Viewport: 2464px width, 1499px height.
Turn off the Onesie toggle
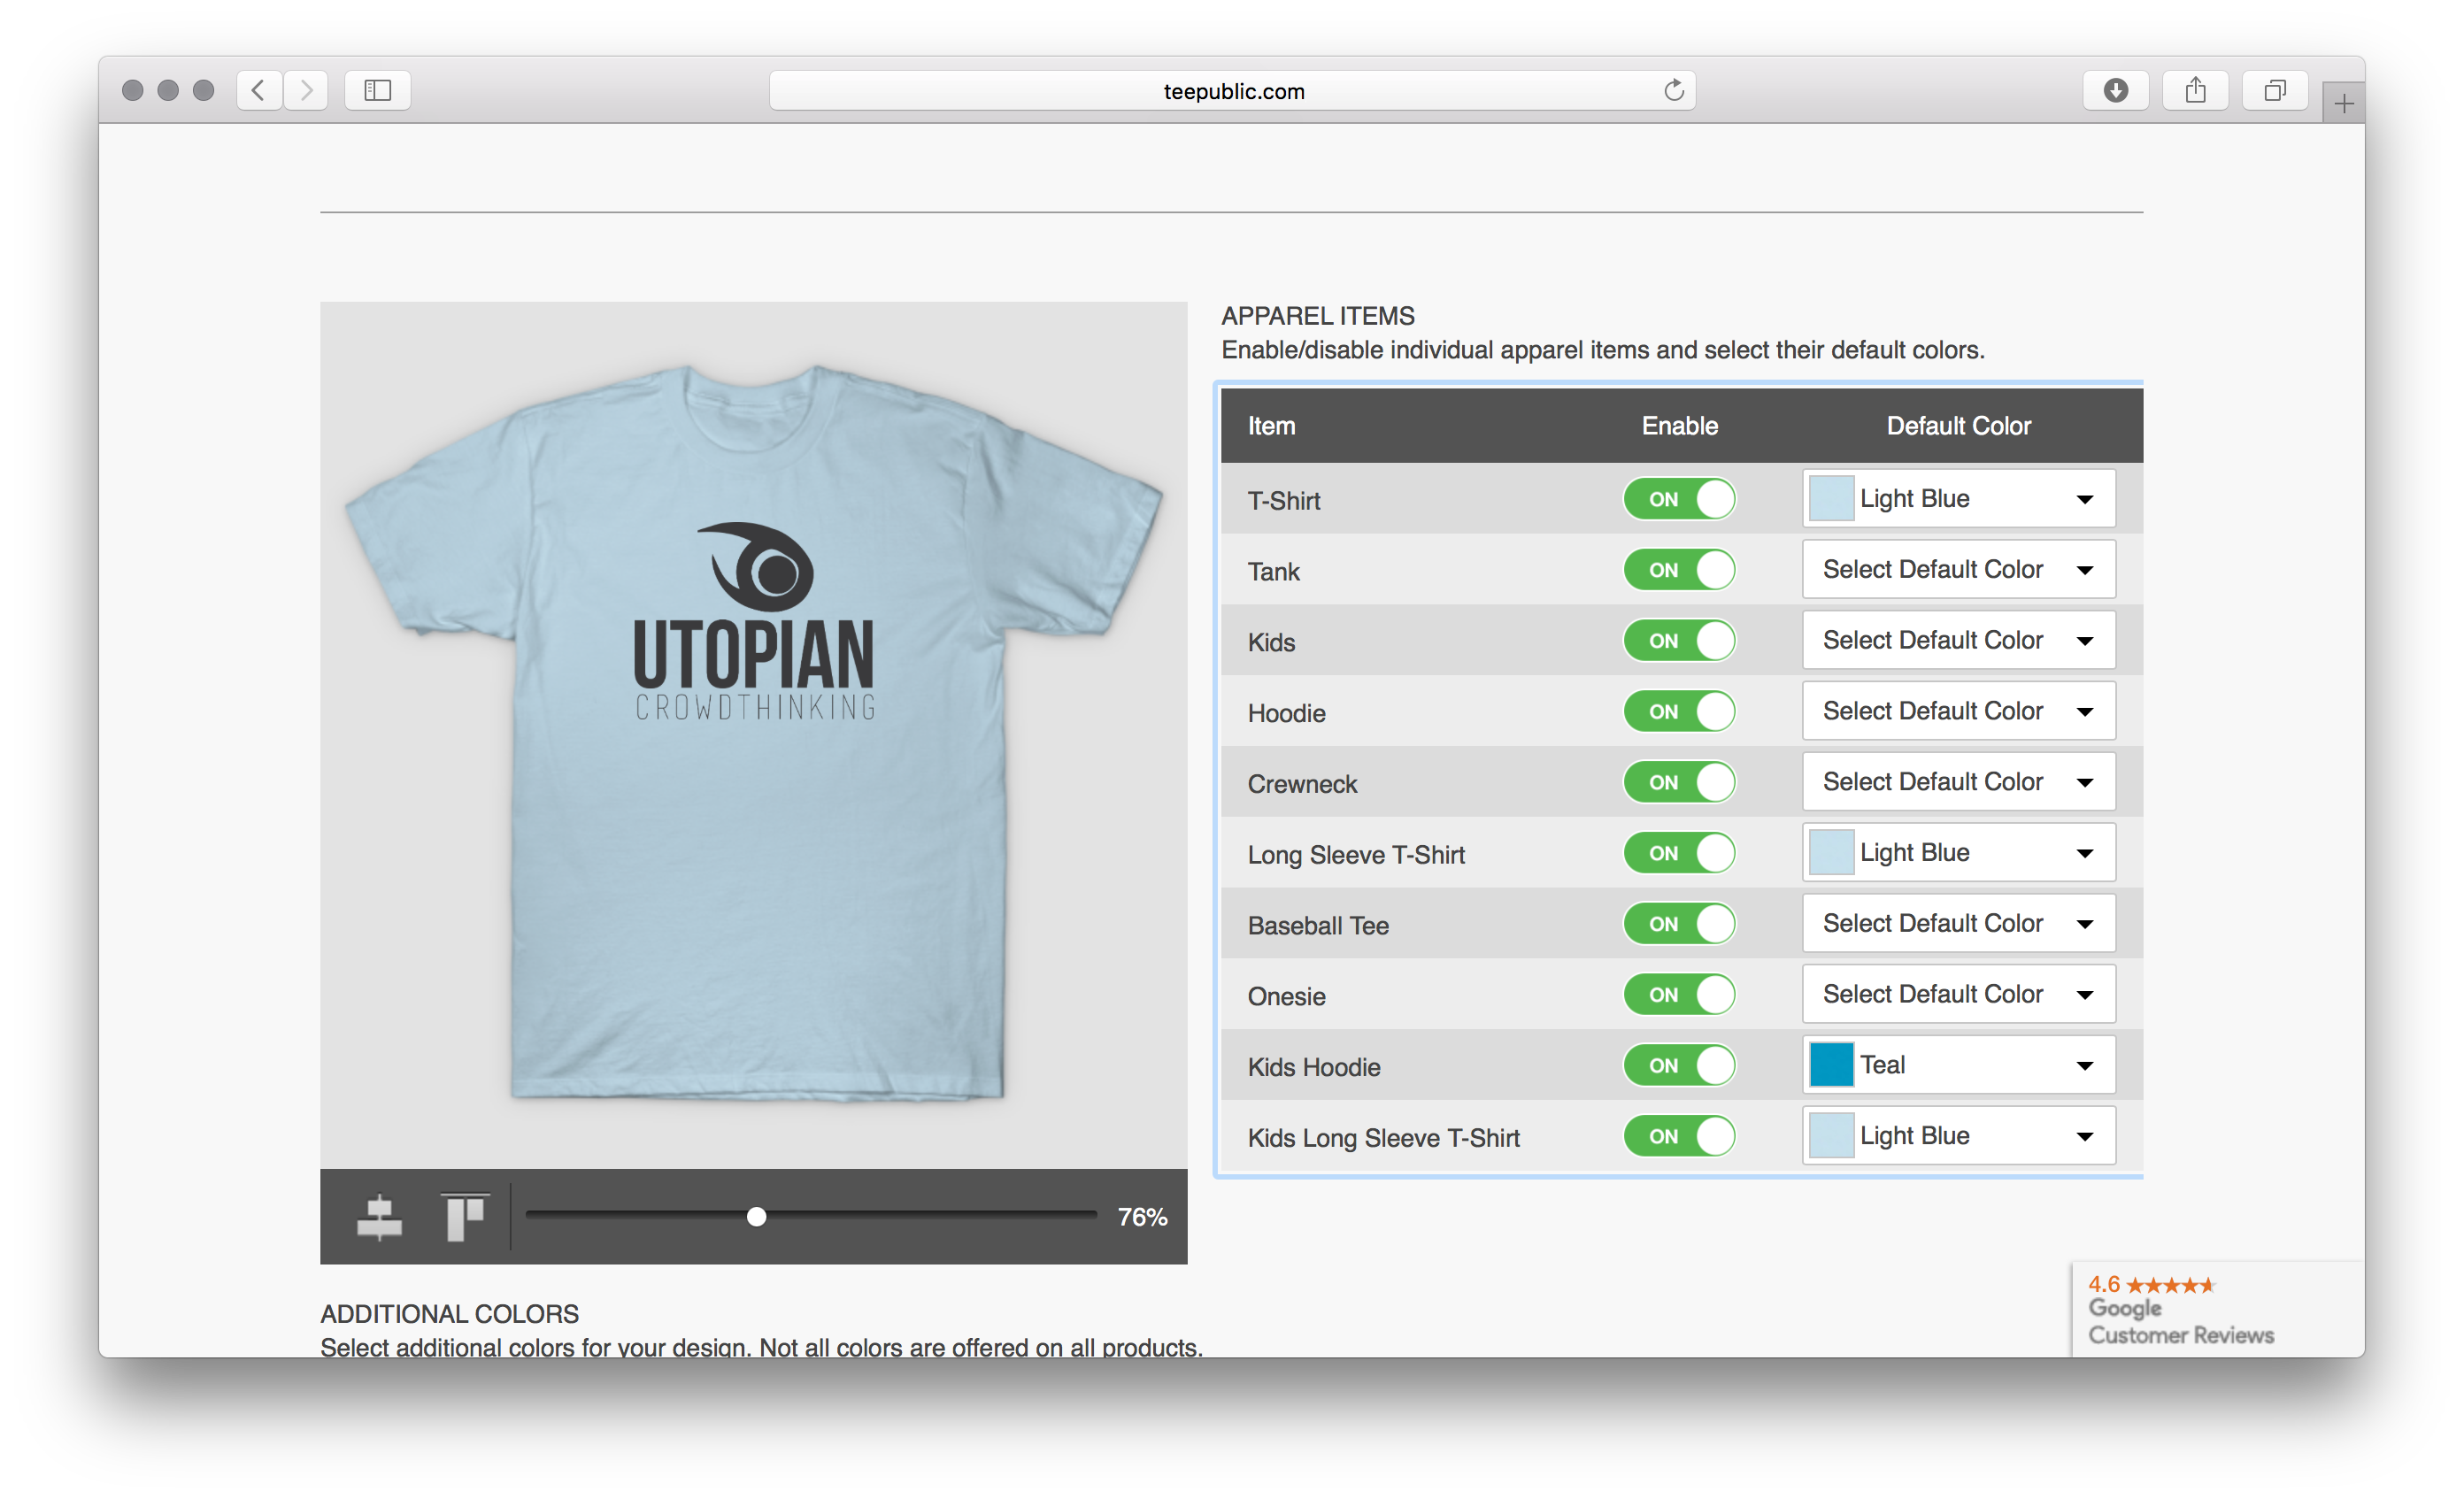(1678, 994)
